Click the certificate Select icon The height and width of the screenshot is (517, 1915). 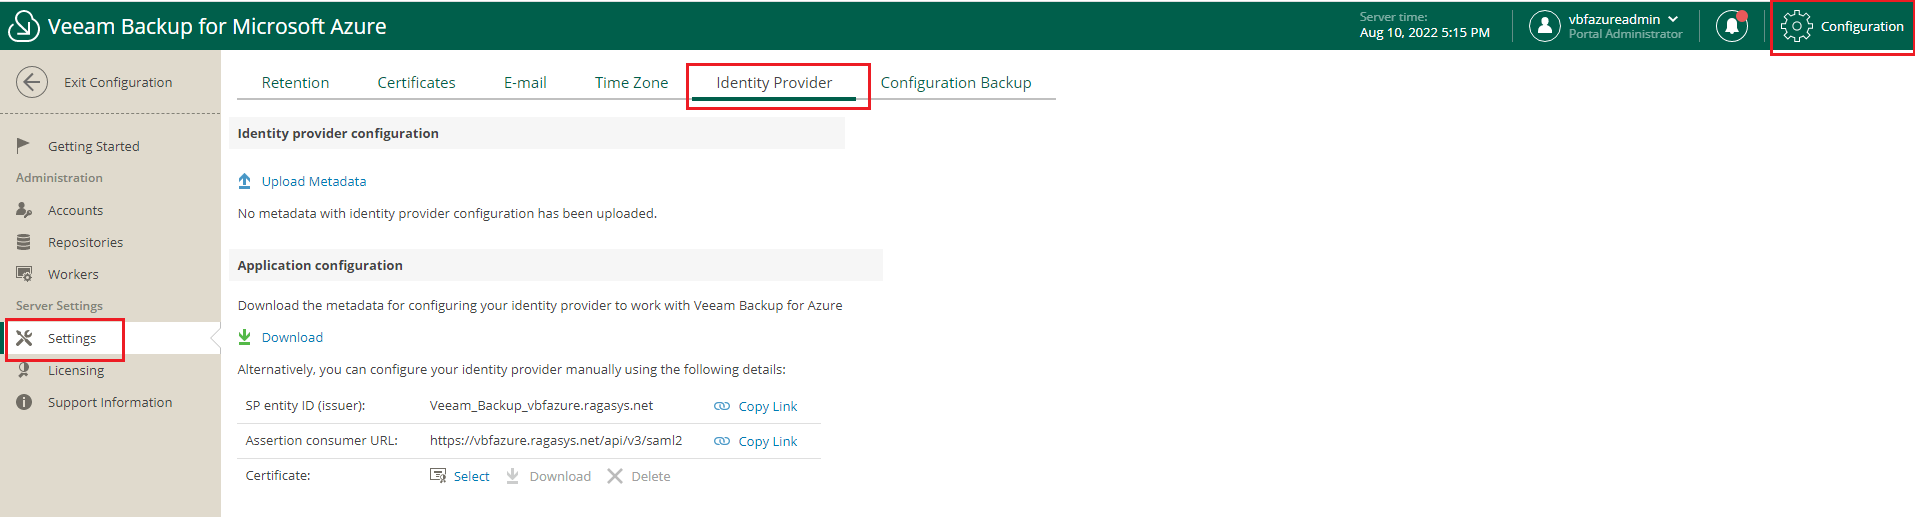click(x=438, y=476)
